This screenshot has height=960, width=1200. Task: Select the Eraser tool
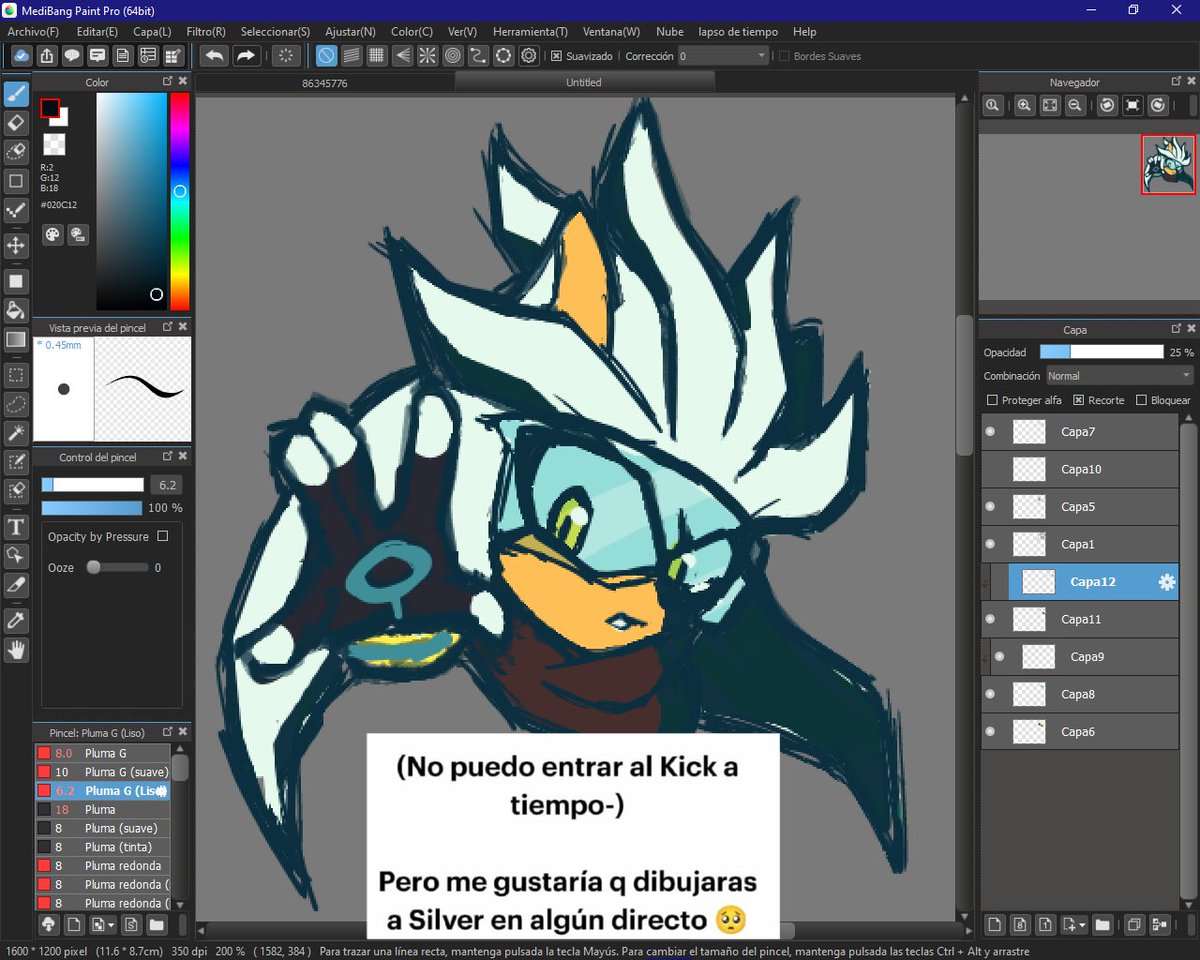coord(16,123)
